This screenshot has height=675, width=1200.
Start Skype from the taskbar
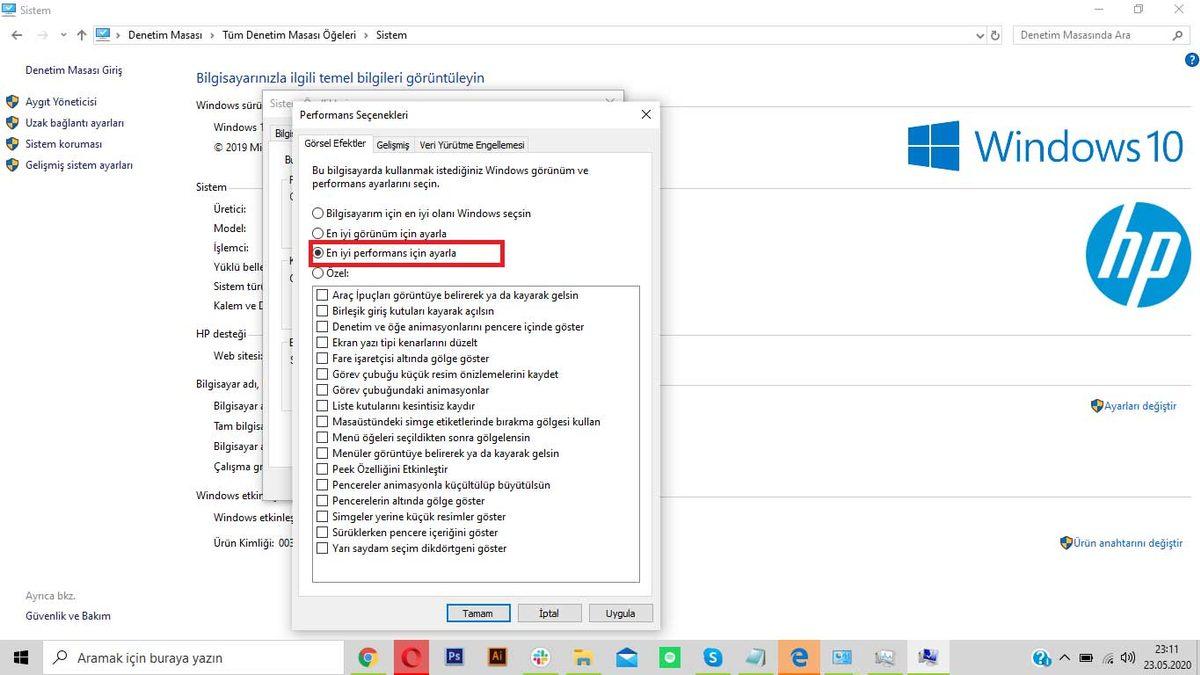click(713, 657)
